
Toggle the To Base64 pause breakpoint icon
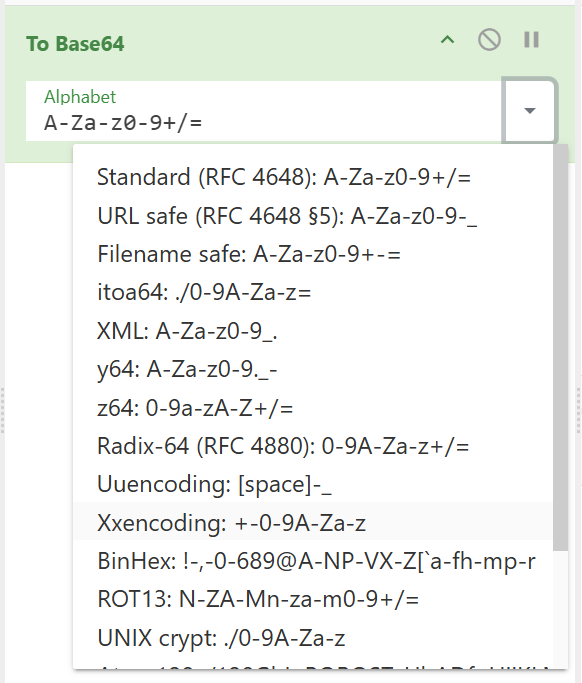coord(531,40)
